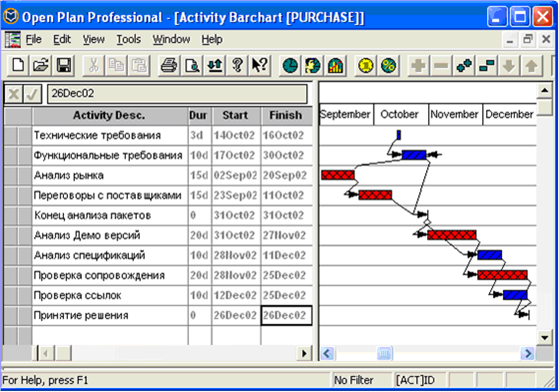Image resolution: width=559 pixels, height=392 pixels.
Task: Click the clock time analysis icon
Action: tap(290, 66)
